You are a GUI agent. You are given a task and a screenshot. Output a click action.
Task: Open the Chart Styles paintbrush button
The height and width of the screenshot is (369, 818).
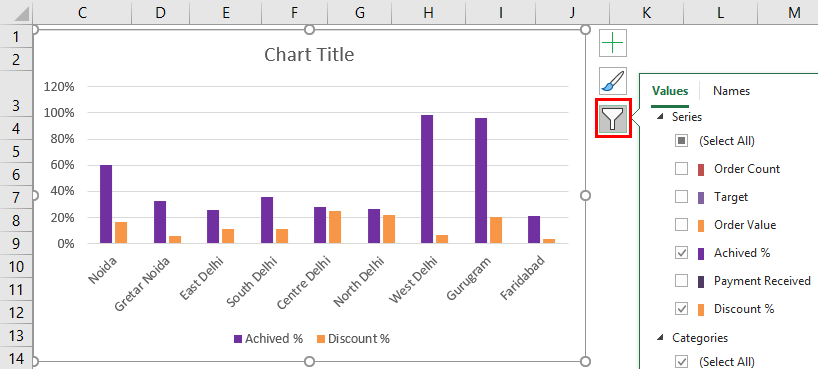pos(613,81)
